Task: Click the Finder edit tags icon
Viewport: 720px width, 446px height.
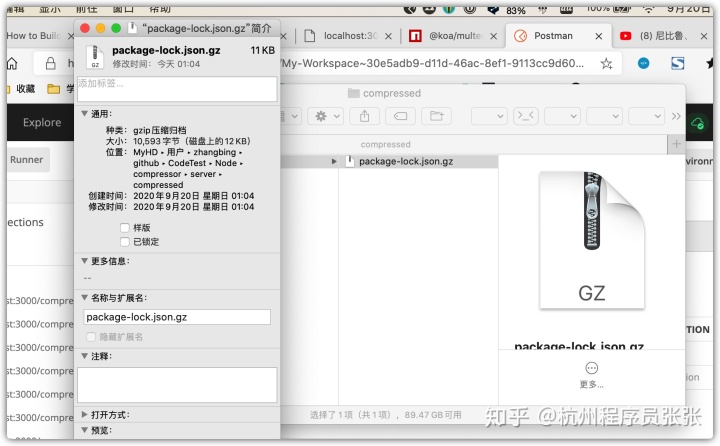Action: point(400,116)
